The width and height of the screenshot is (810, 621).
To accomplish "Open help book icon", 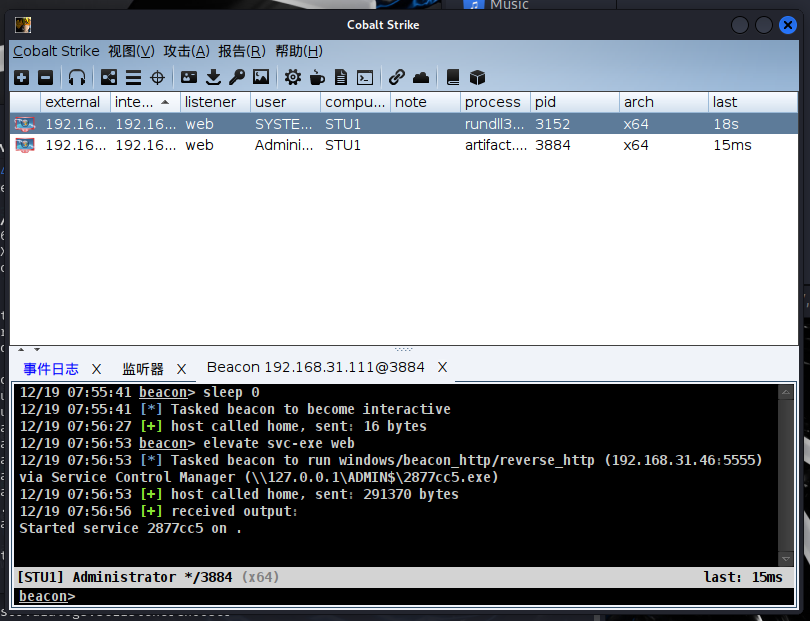I will coord(453,77).
